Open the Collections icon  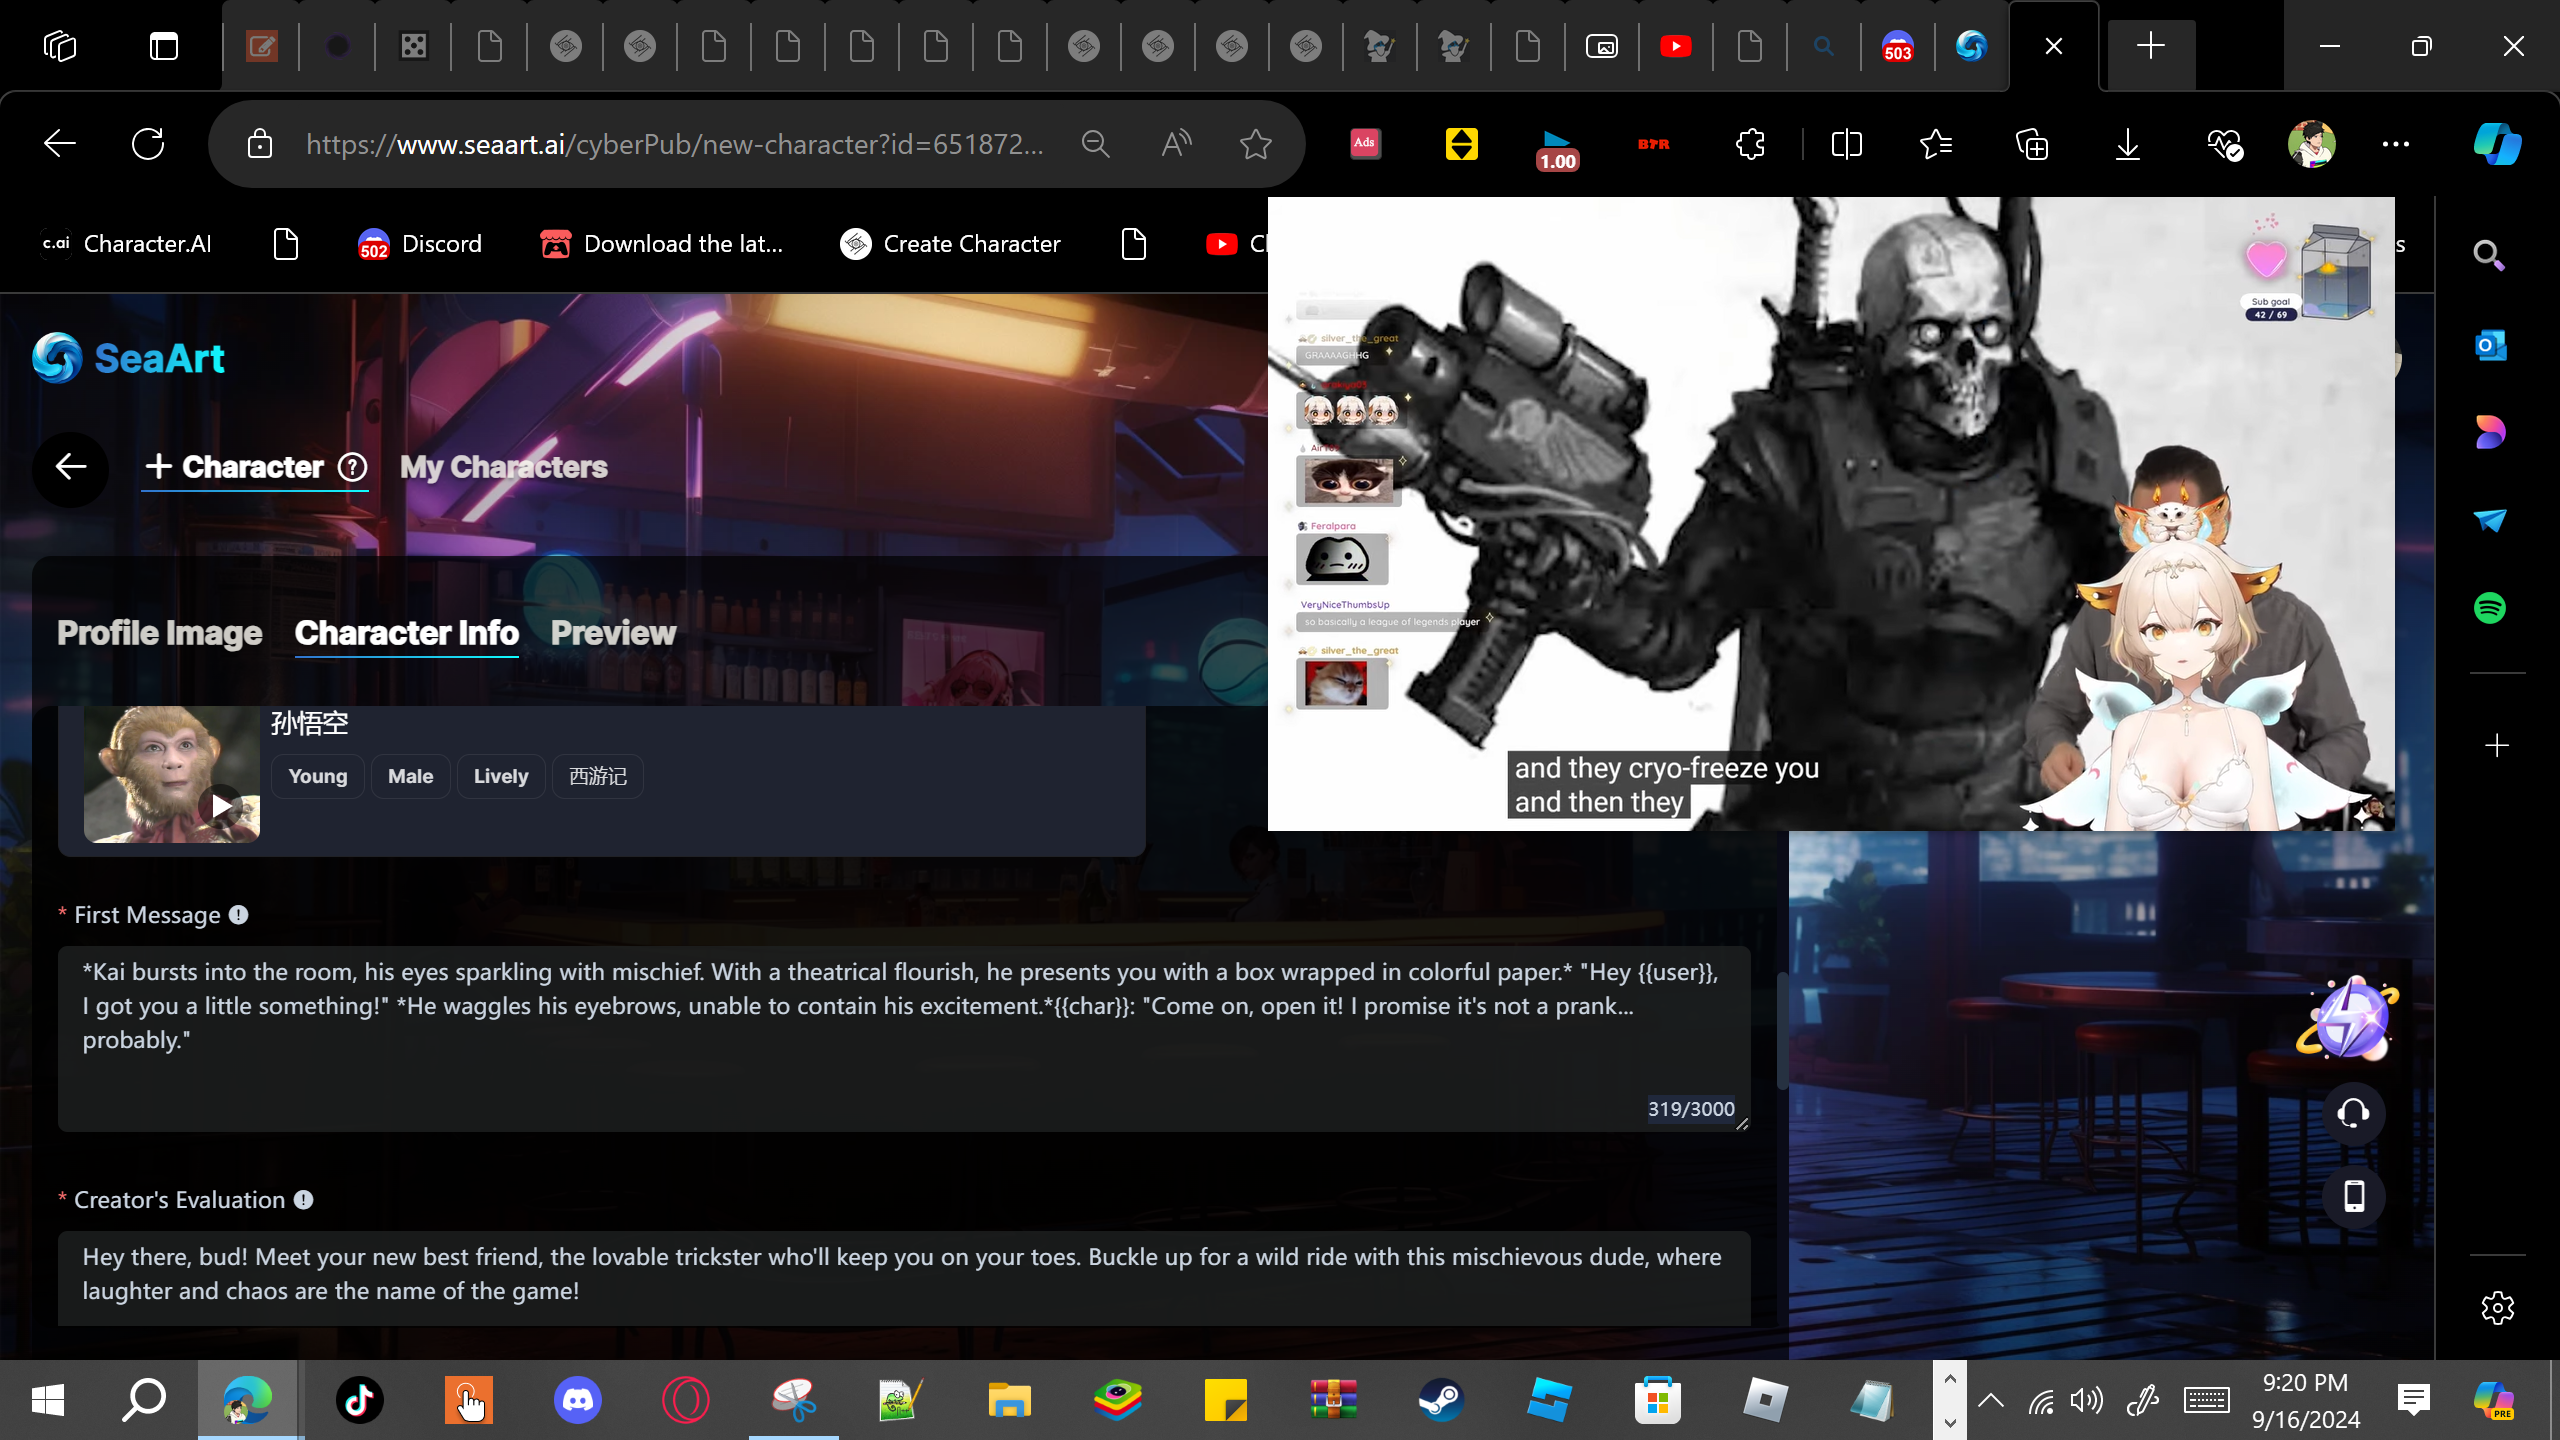click(2032, 144)
